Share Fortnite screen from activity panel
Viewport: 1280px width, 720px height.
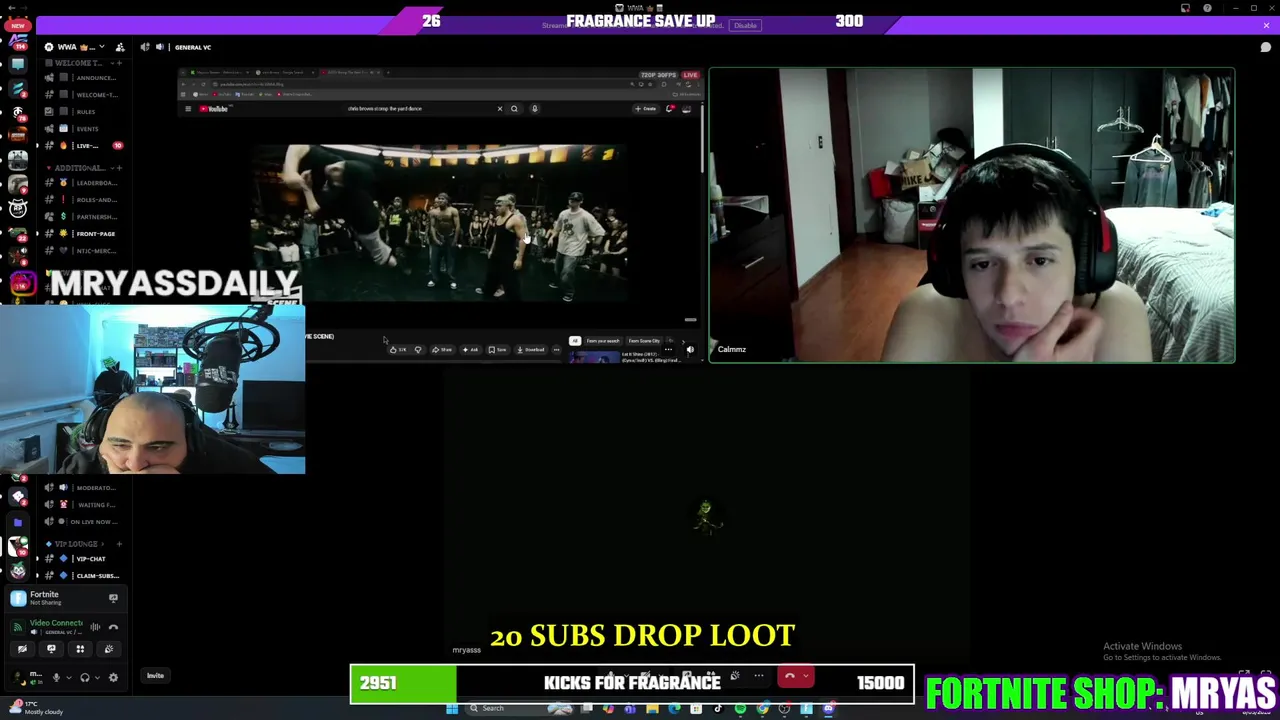[113, 598]
